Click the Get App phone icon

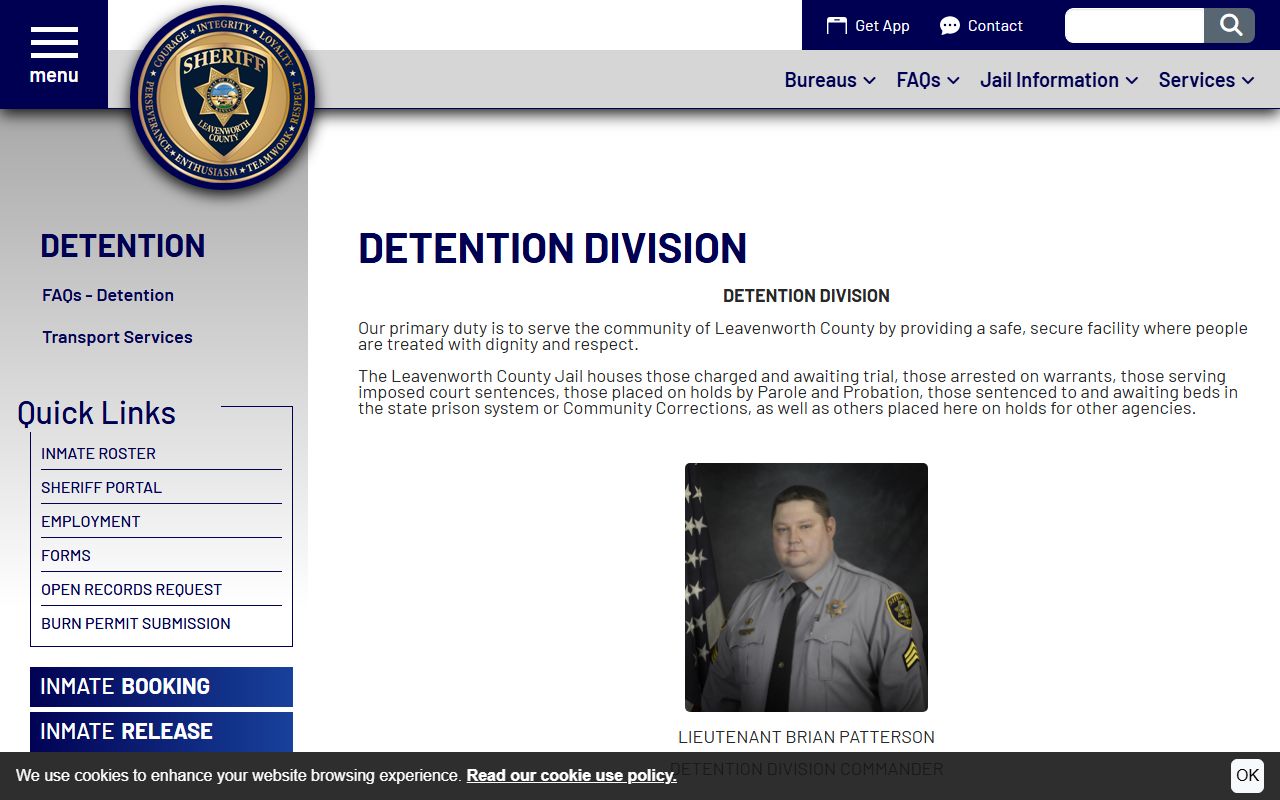(836, 26)
